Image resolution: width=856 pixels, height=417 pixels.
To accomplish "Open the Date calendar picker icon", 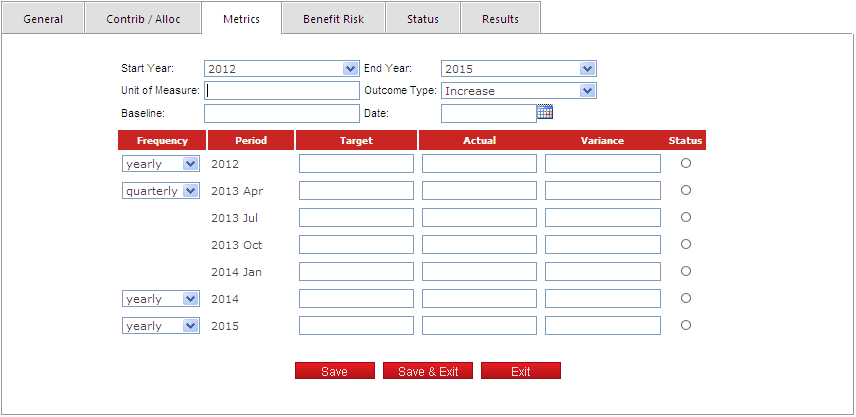I will (x=545, y=113).
